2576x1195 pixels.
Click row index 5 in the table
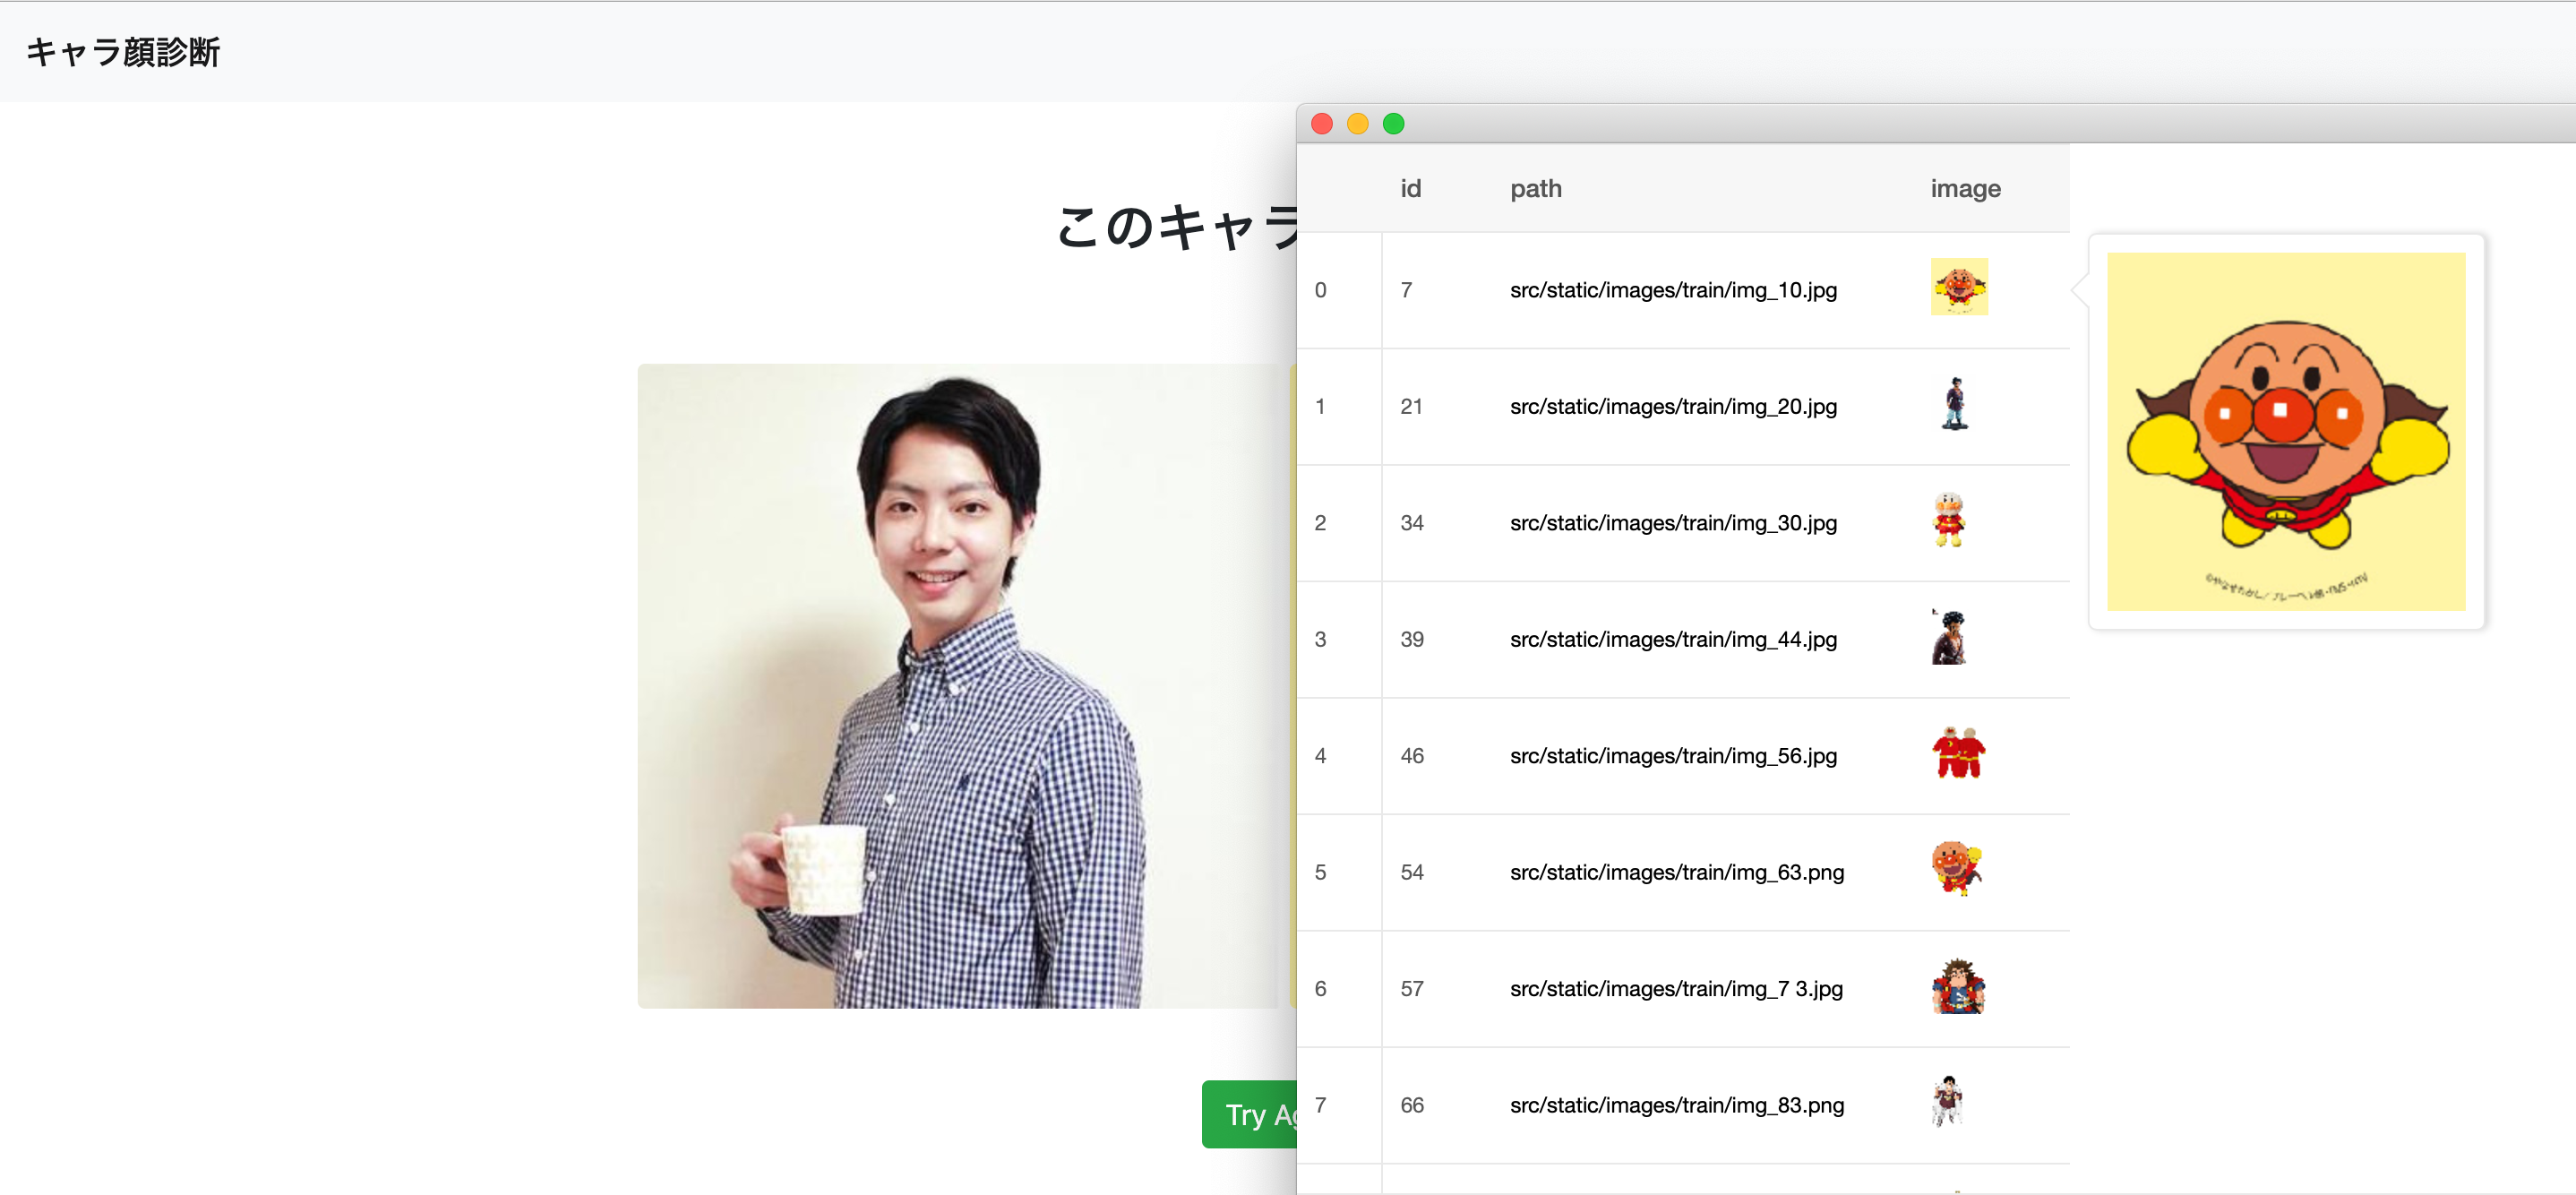click(1320, 873)
